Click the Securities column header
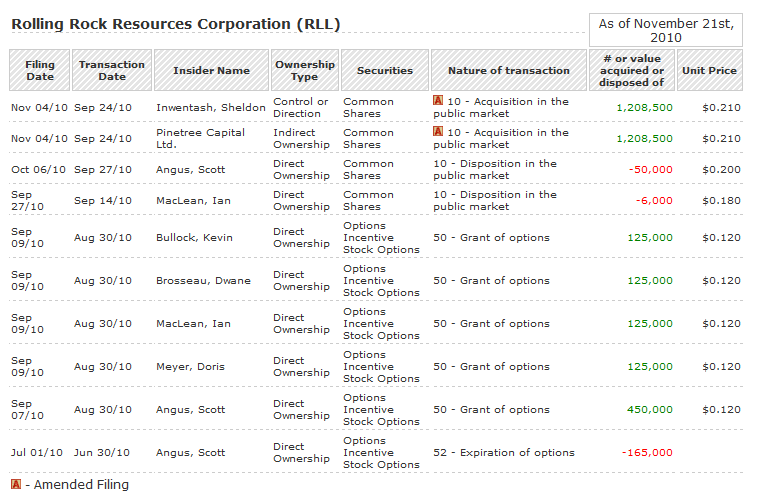Image resolution: width=768 pixels, height=499 pixels. [x=385, y=70]
